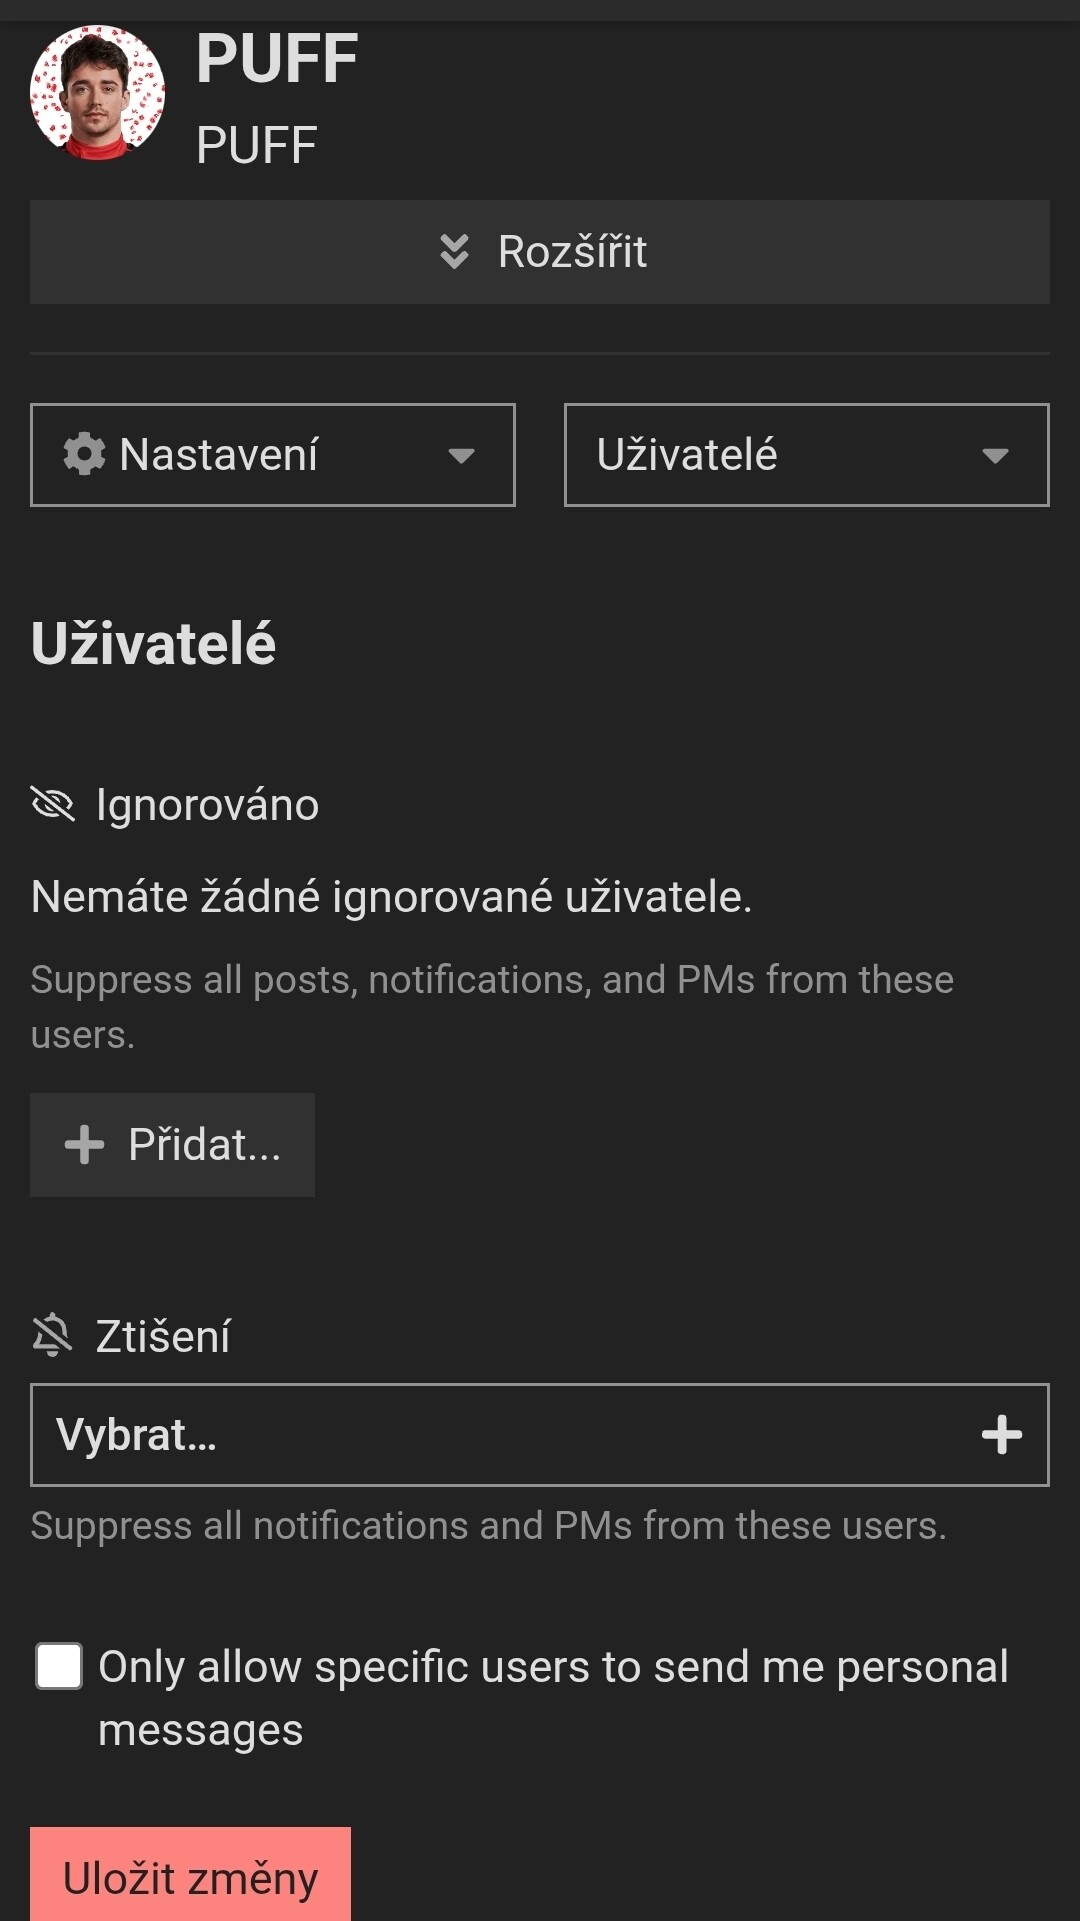Image resolution: width=1080 pixels, height=1921 pixels.
Task: Click the smaller PUFF name subtitle
Action: pos(257,145)
